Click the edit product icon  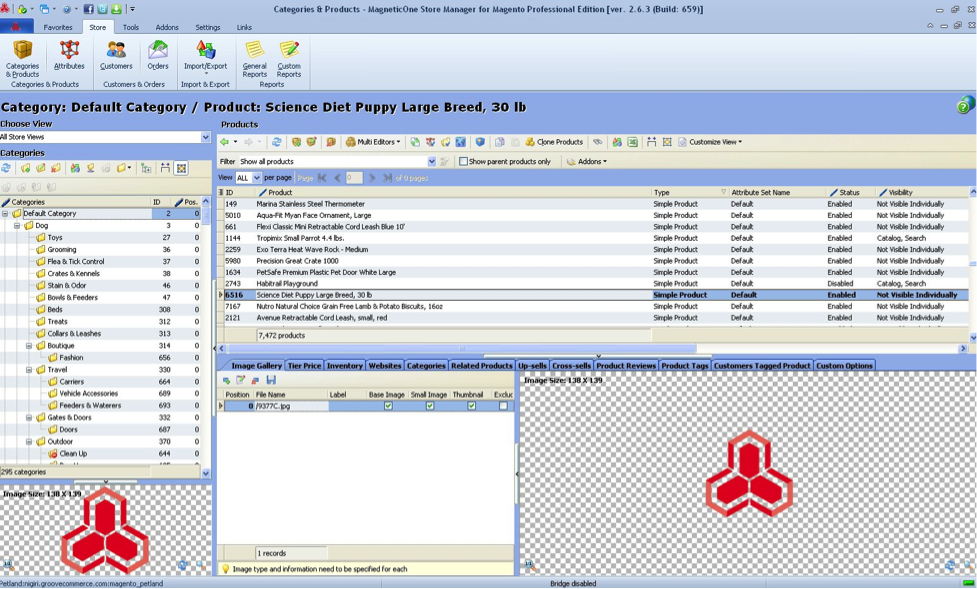click(312, 142)
